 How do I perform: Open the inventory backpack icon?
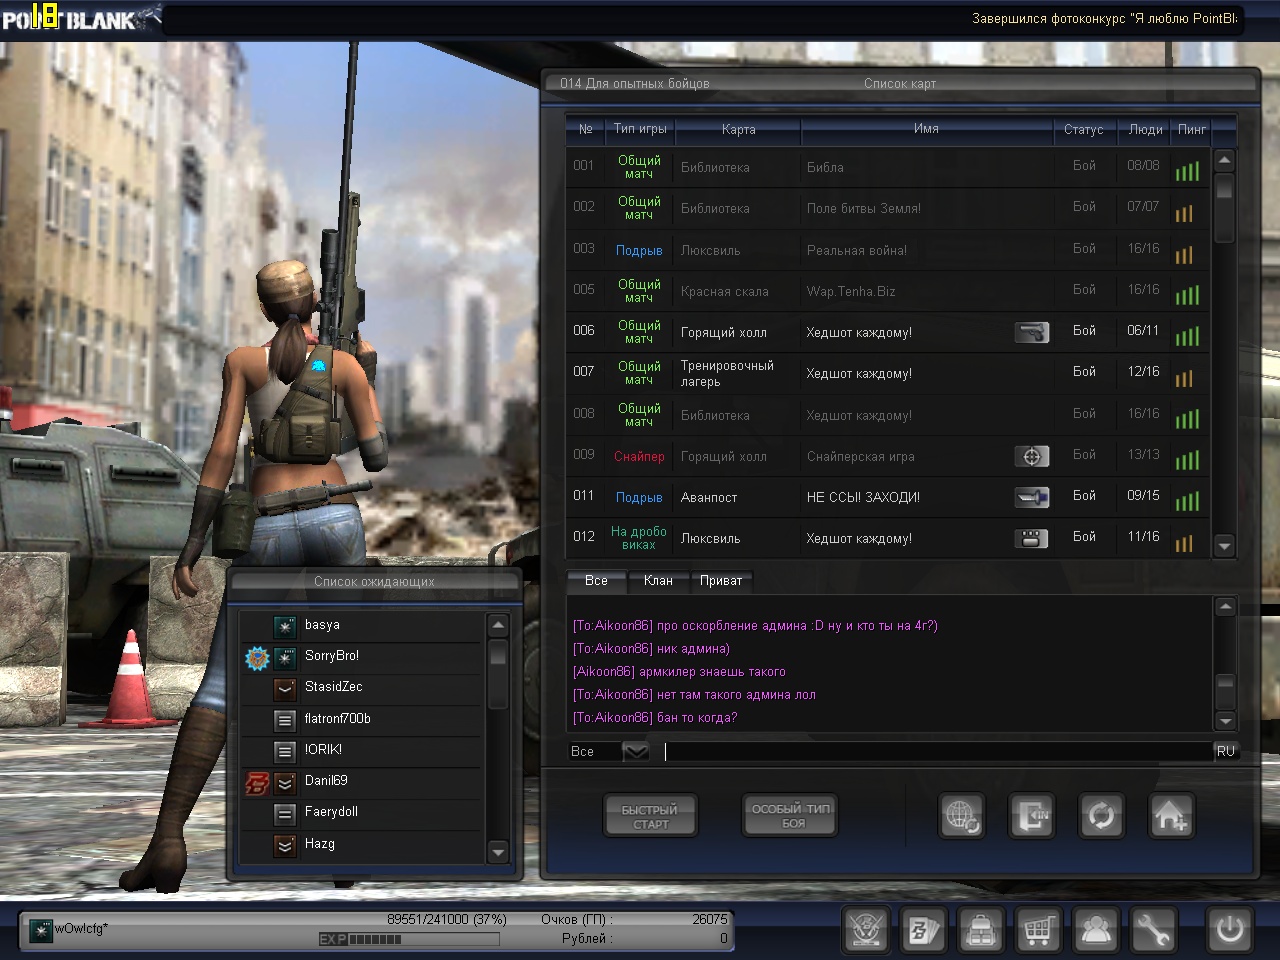click(981, 930)
